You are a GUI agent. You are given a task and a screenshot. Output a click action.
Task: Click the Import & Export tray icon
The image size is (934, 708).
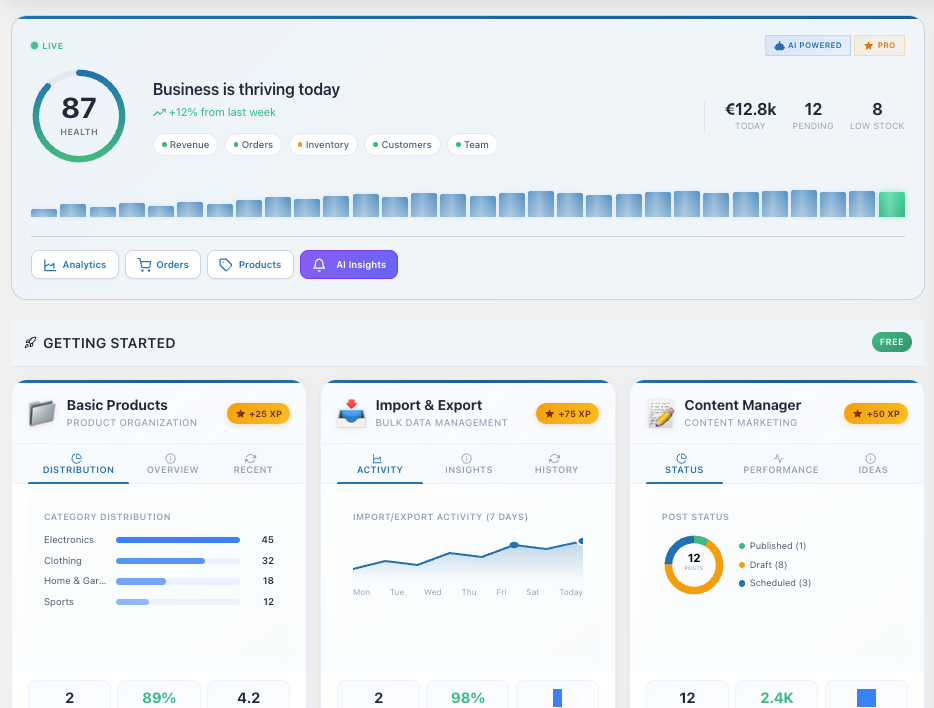[x=352, y=413]
